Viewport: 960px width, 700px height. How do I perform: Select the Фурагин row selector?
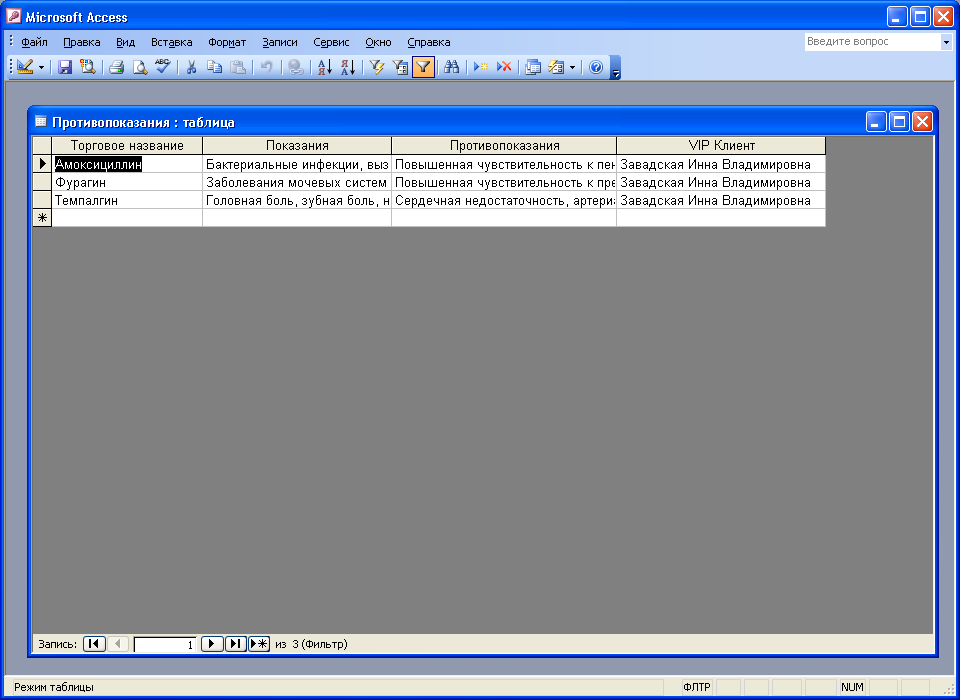coord(42,182)
